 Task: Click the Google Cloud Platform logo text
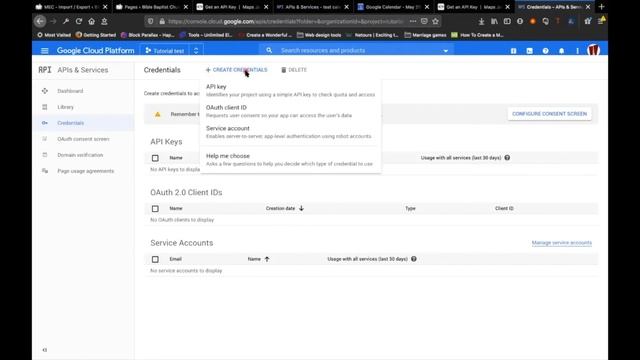(96, 51)
